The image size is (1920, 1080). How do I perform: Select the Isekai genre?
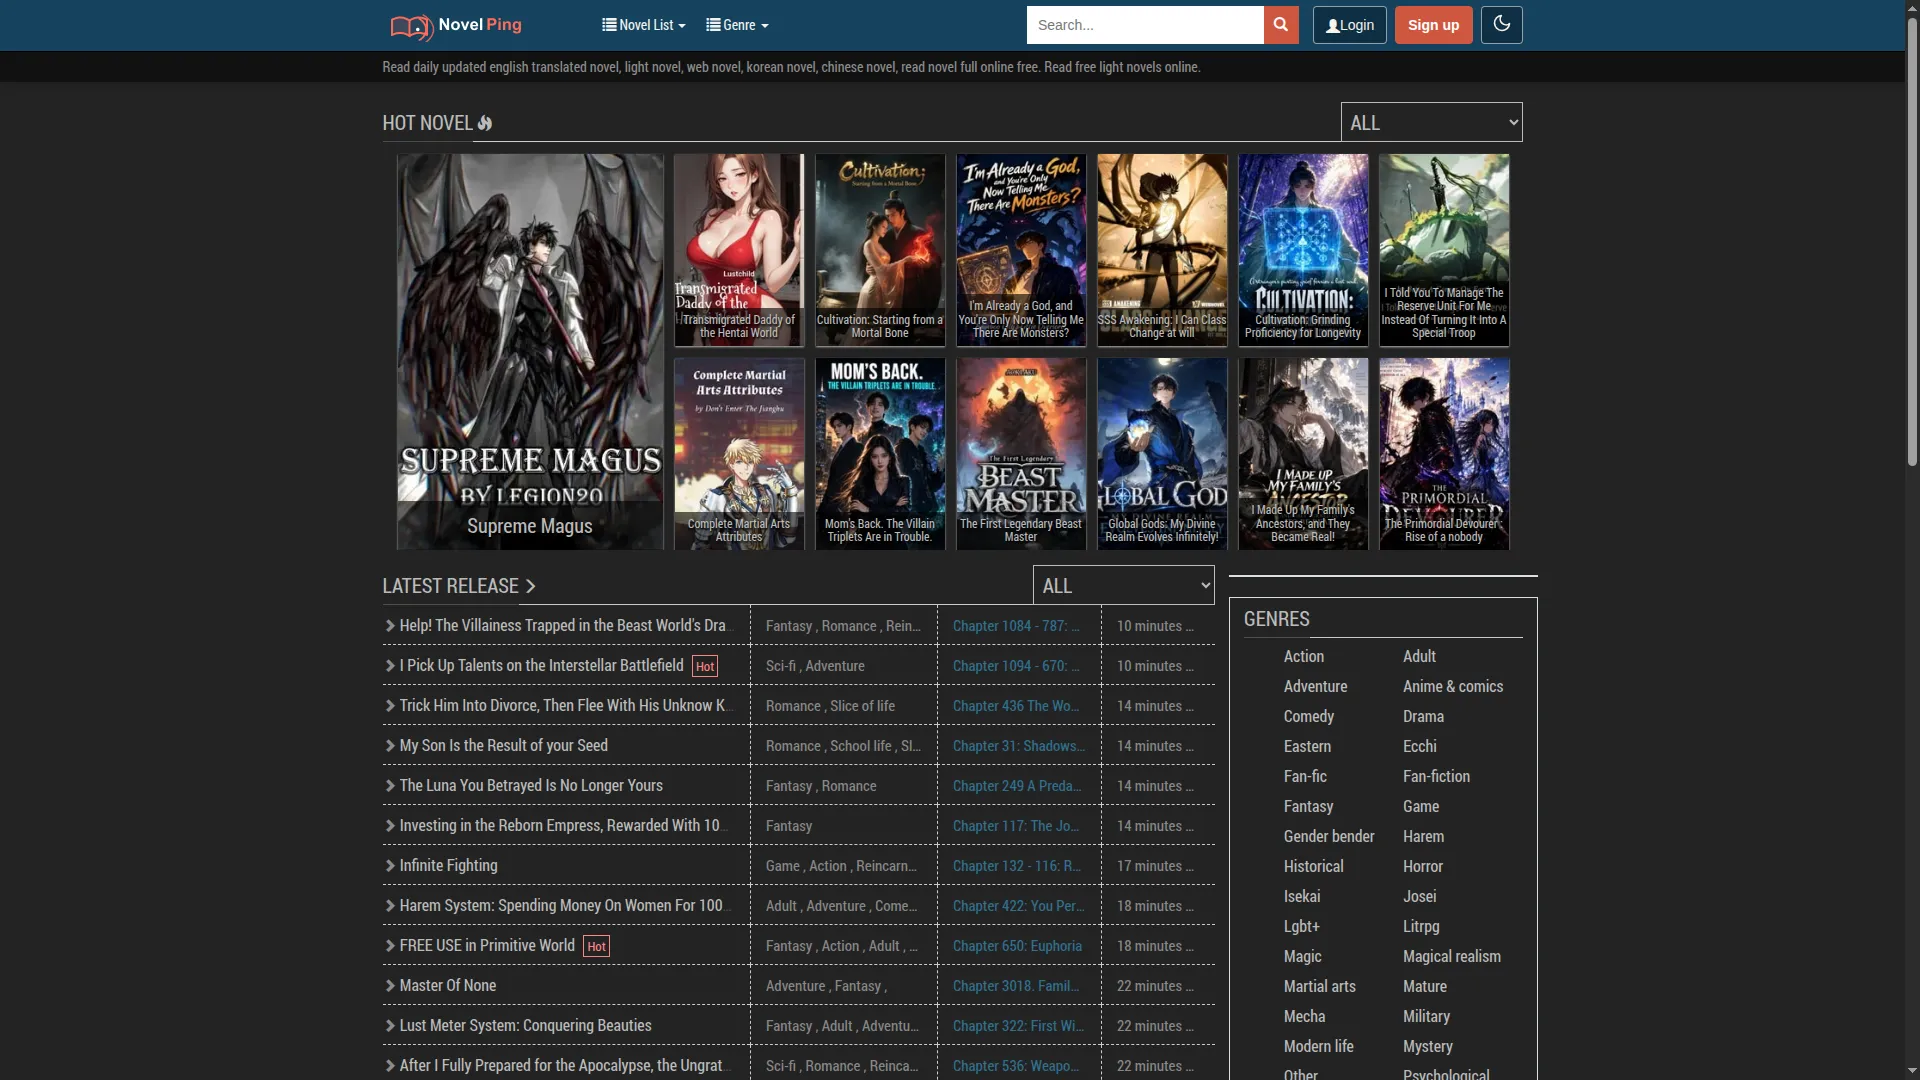[x=1302, y=896]
